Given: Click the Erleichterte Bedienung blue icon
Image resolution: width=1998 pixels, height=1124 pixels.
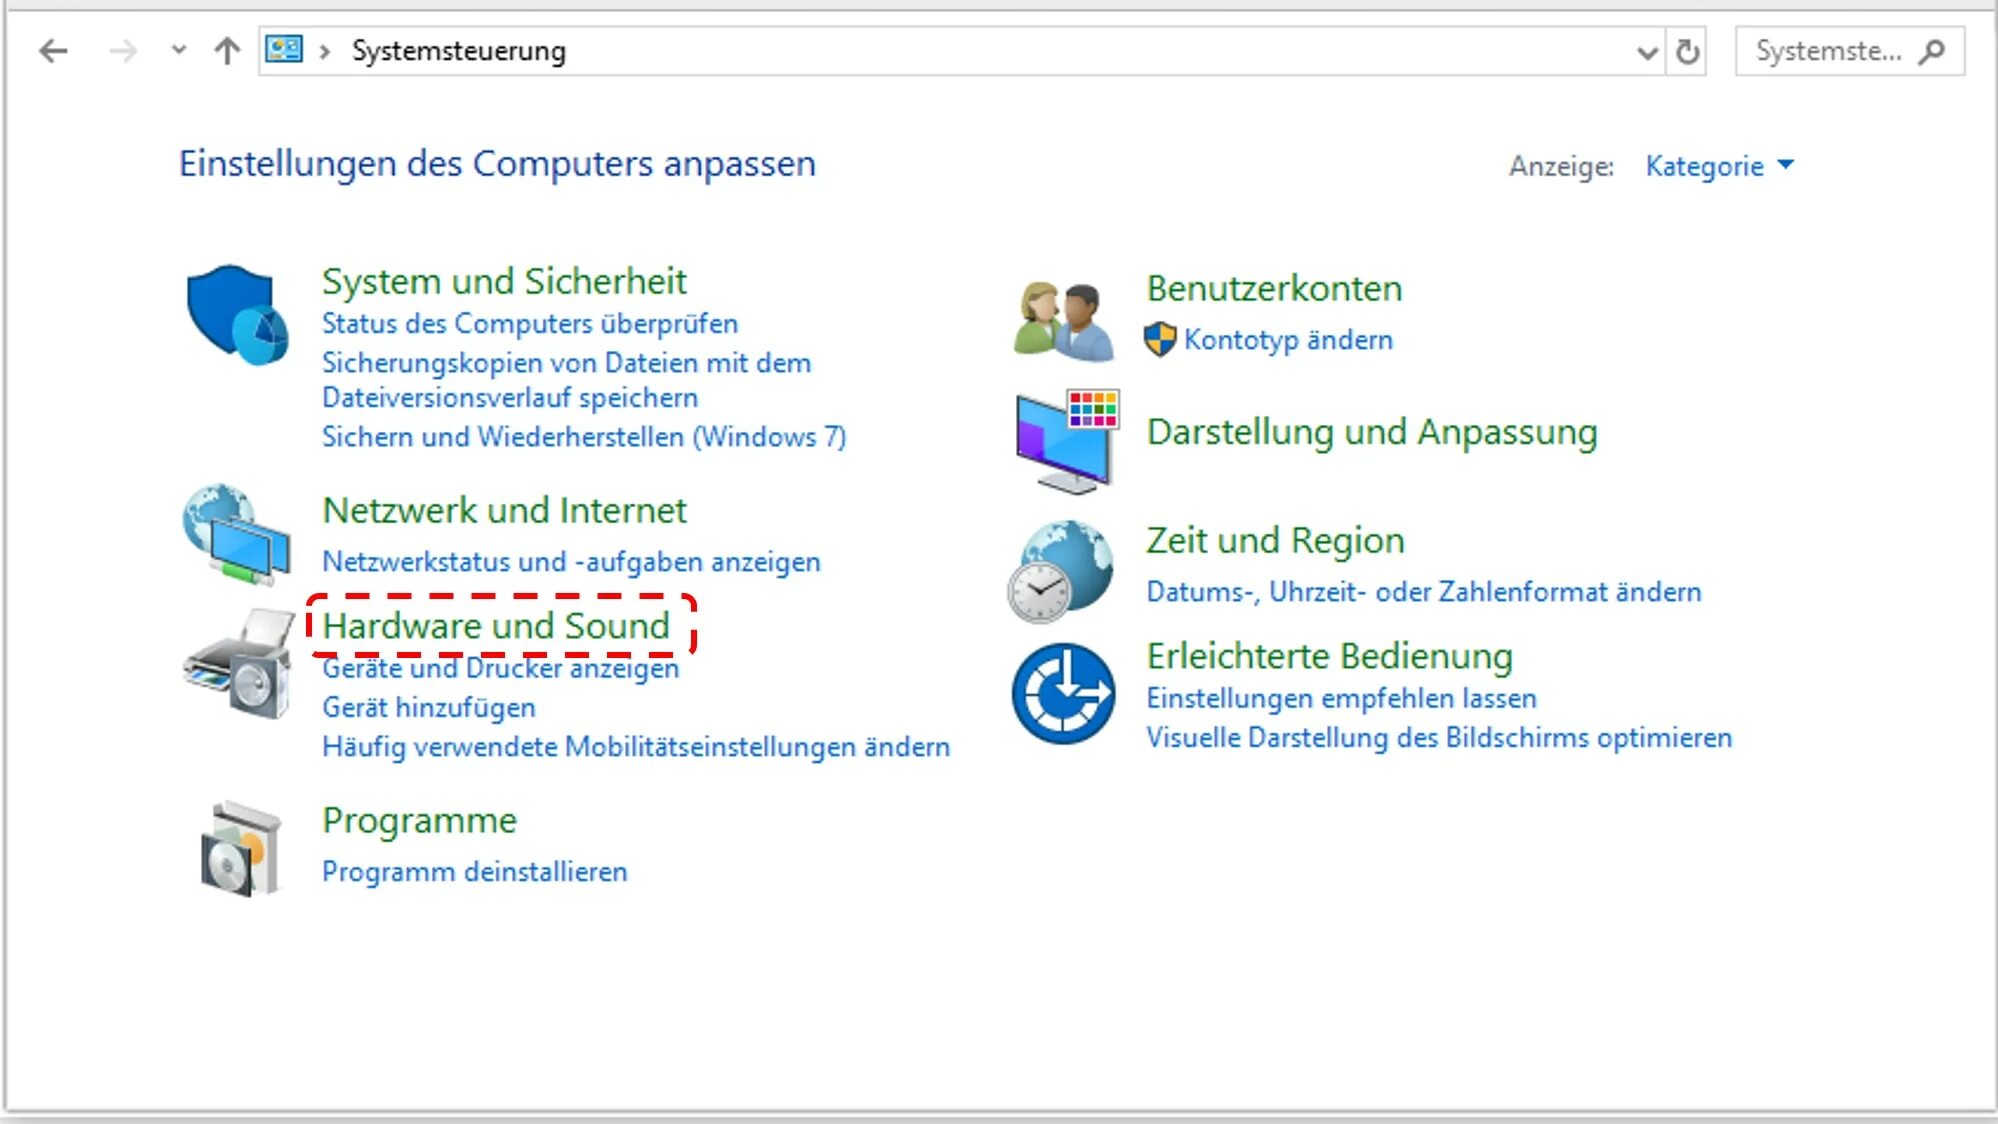Looking at the screenshot, I should click(x=1063, y=693).
